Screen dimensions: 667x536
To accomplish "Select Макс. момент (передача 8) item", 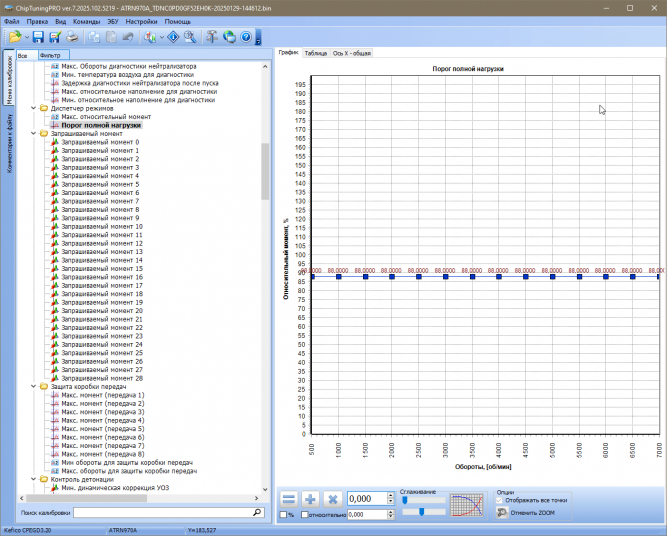I will [103, 454].
